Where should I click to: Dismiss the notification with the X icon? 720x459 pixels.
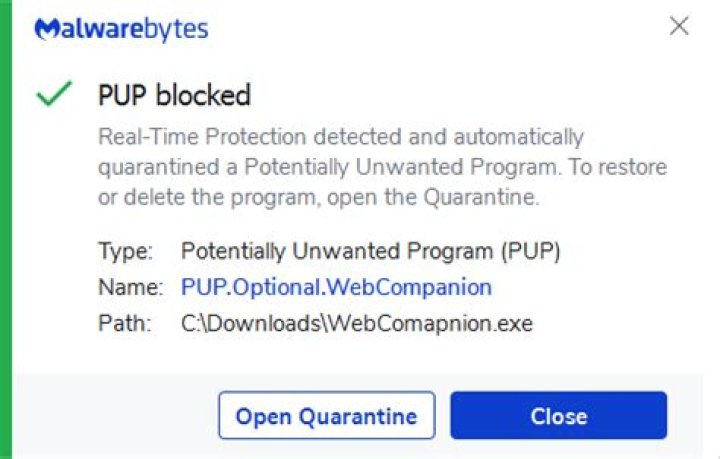(679, 26)
